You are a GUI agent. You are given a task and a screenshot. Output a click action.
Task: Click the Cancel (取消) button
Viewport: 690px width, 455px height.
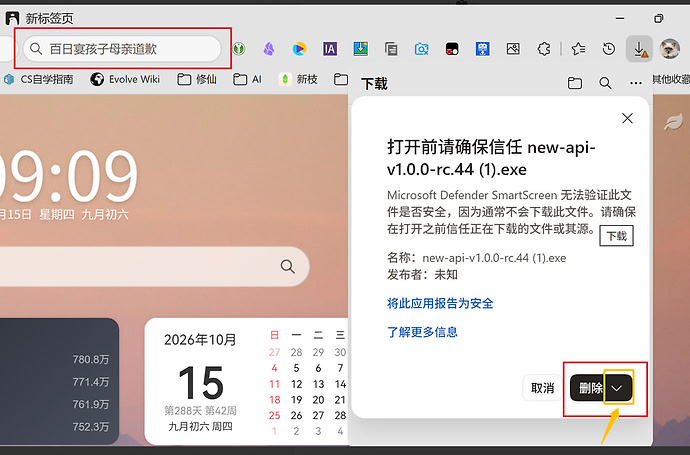tap(543, 388)
